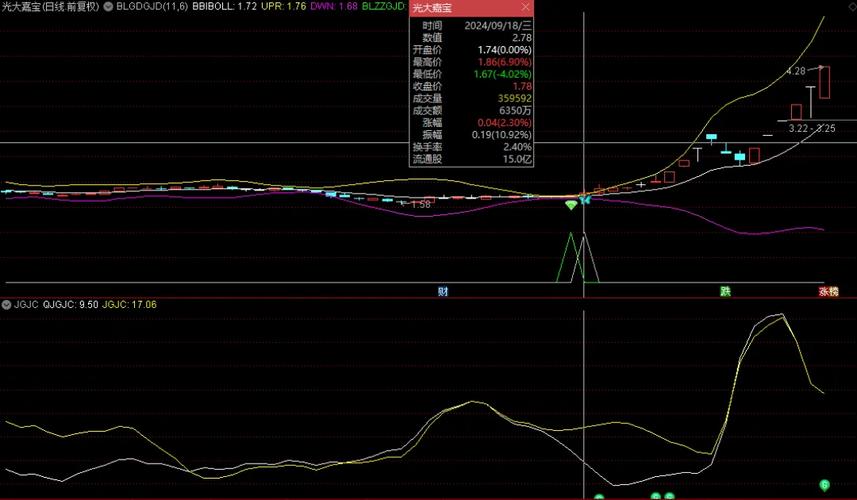This screenshot has height=500, width=857.
Task: Click the red 涨榜 event marker
Action: (829, 292)
